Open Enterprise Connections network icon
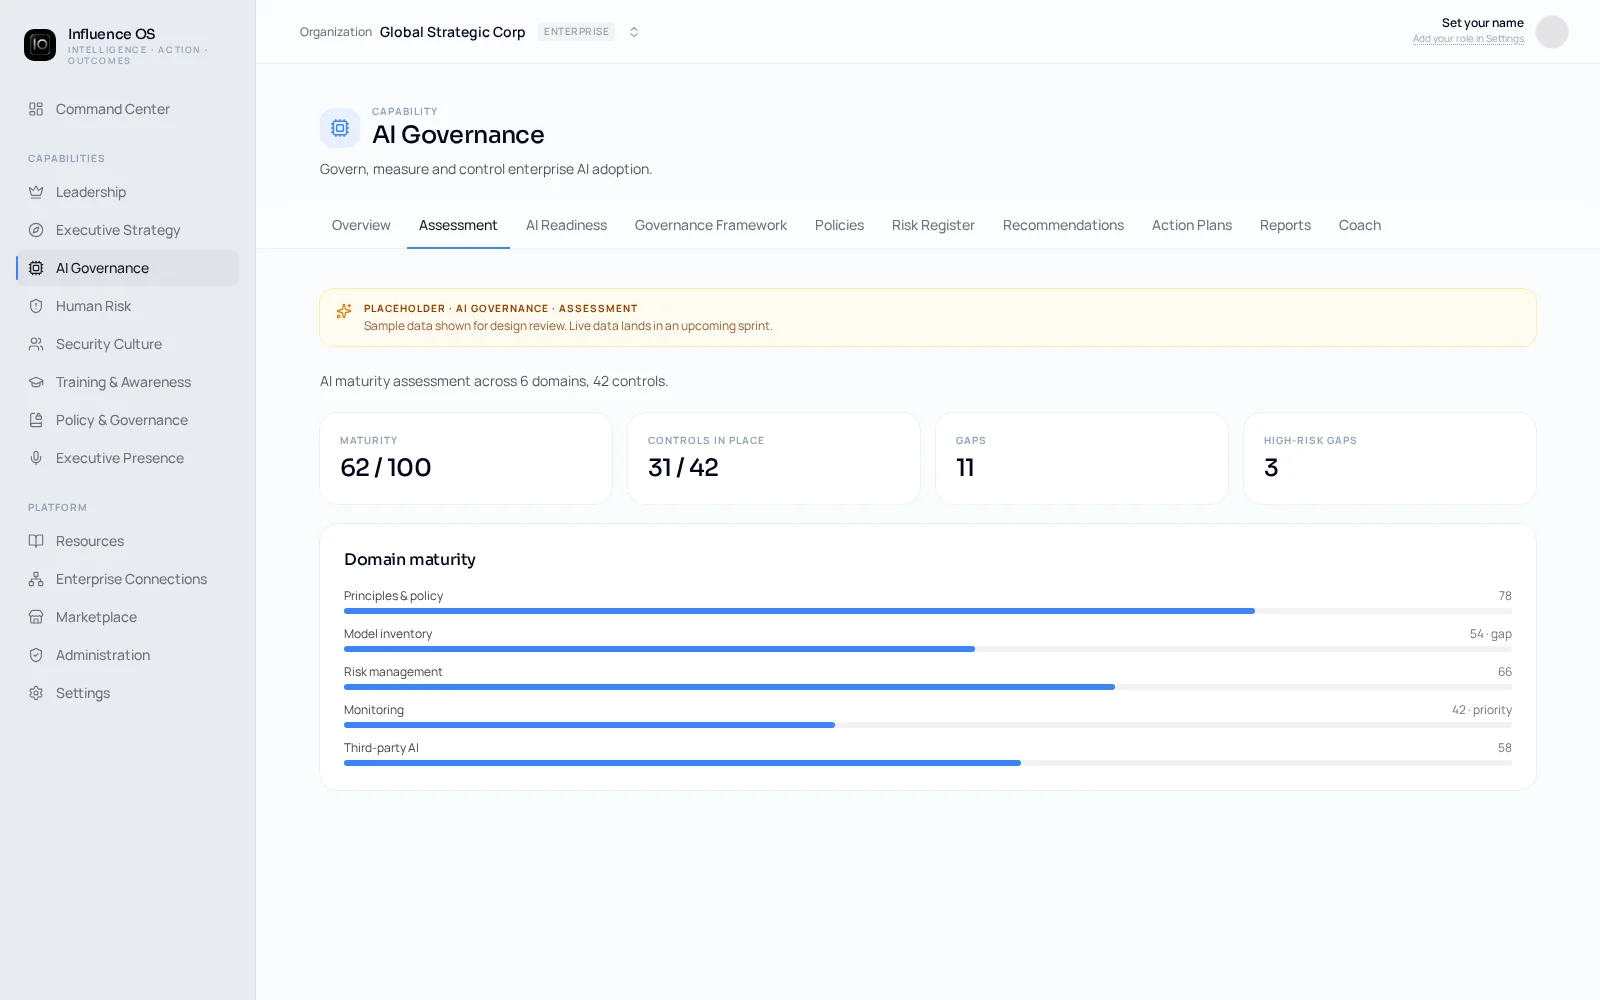This screenshot has width=1600, height=1000. [x=36, y=579]
